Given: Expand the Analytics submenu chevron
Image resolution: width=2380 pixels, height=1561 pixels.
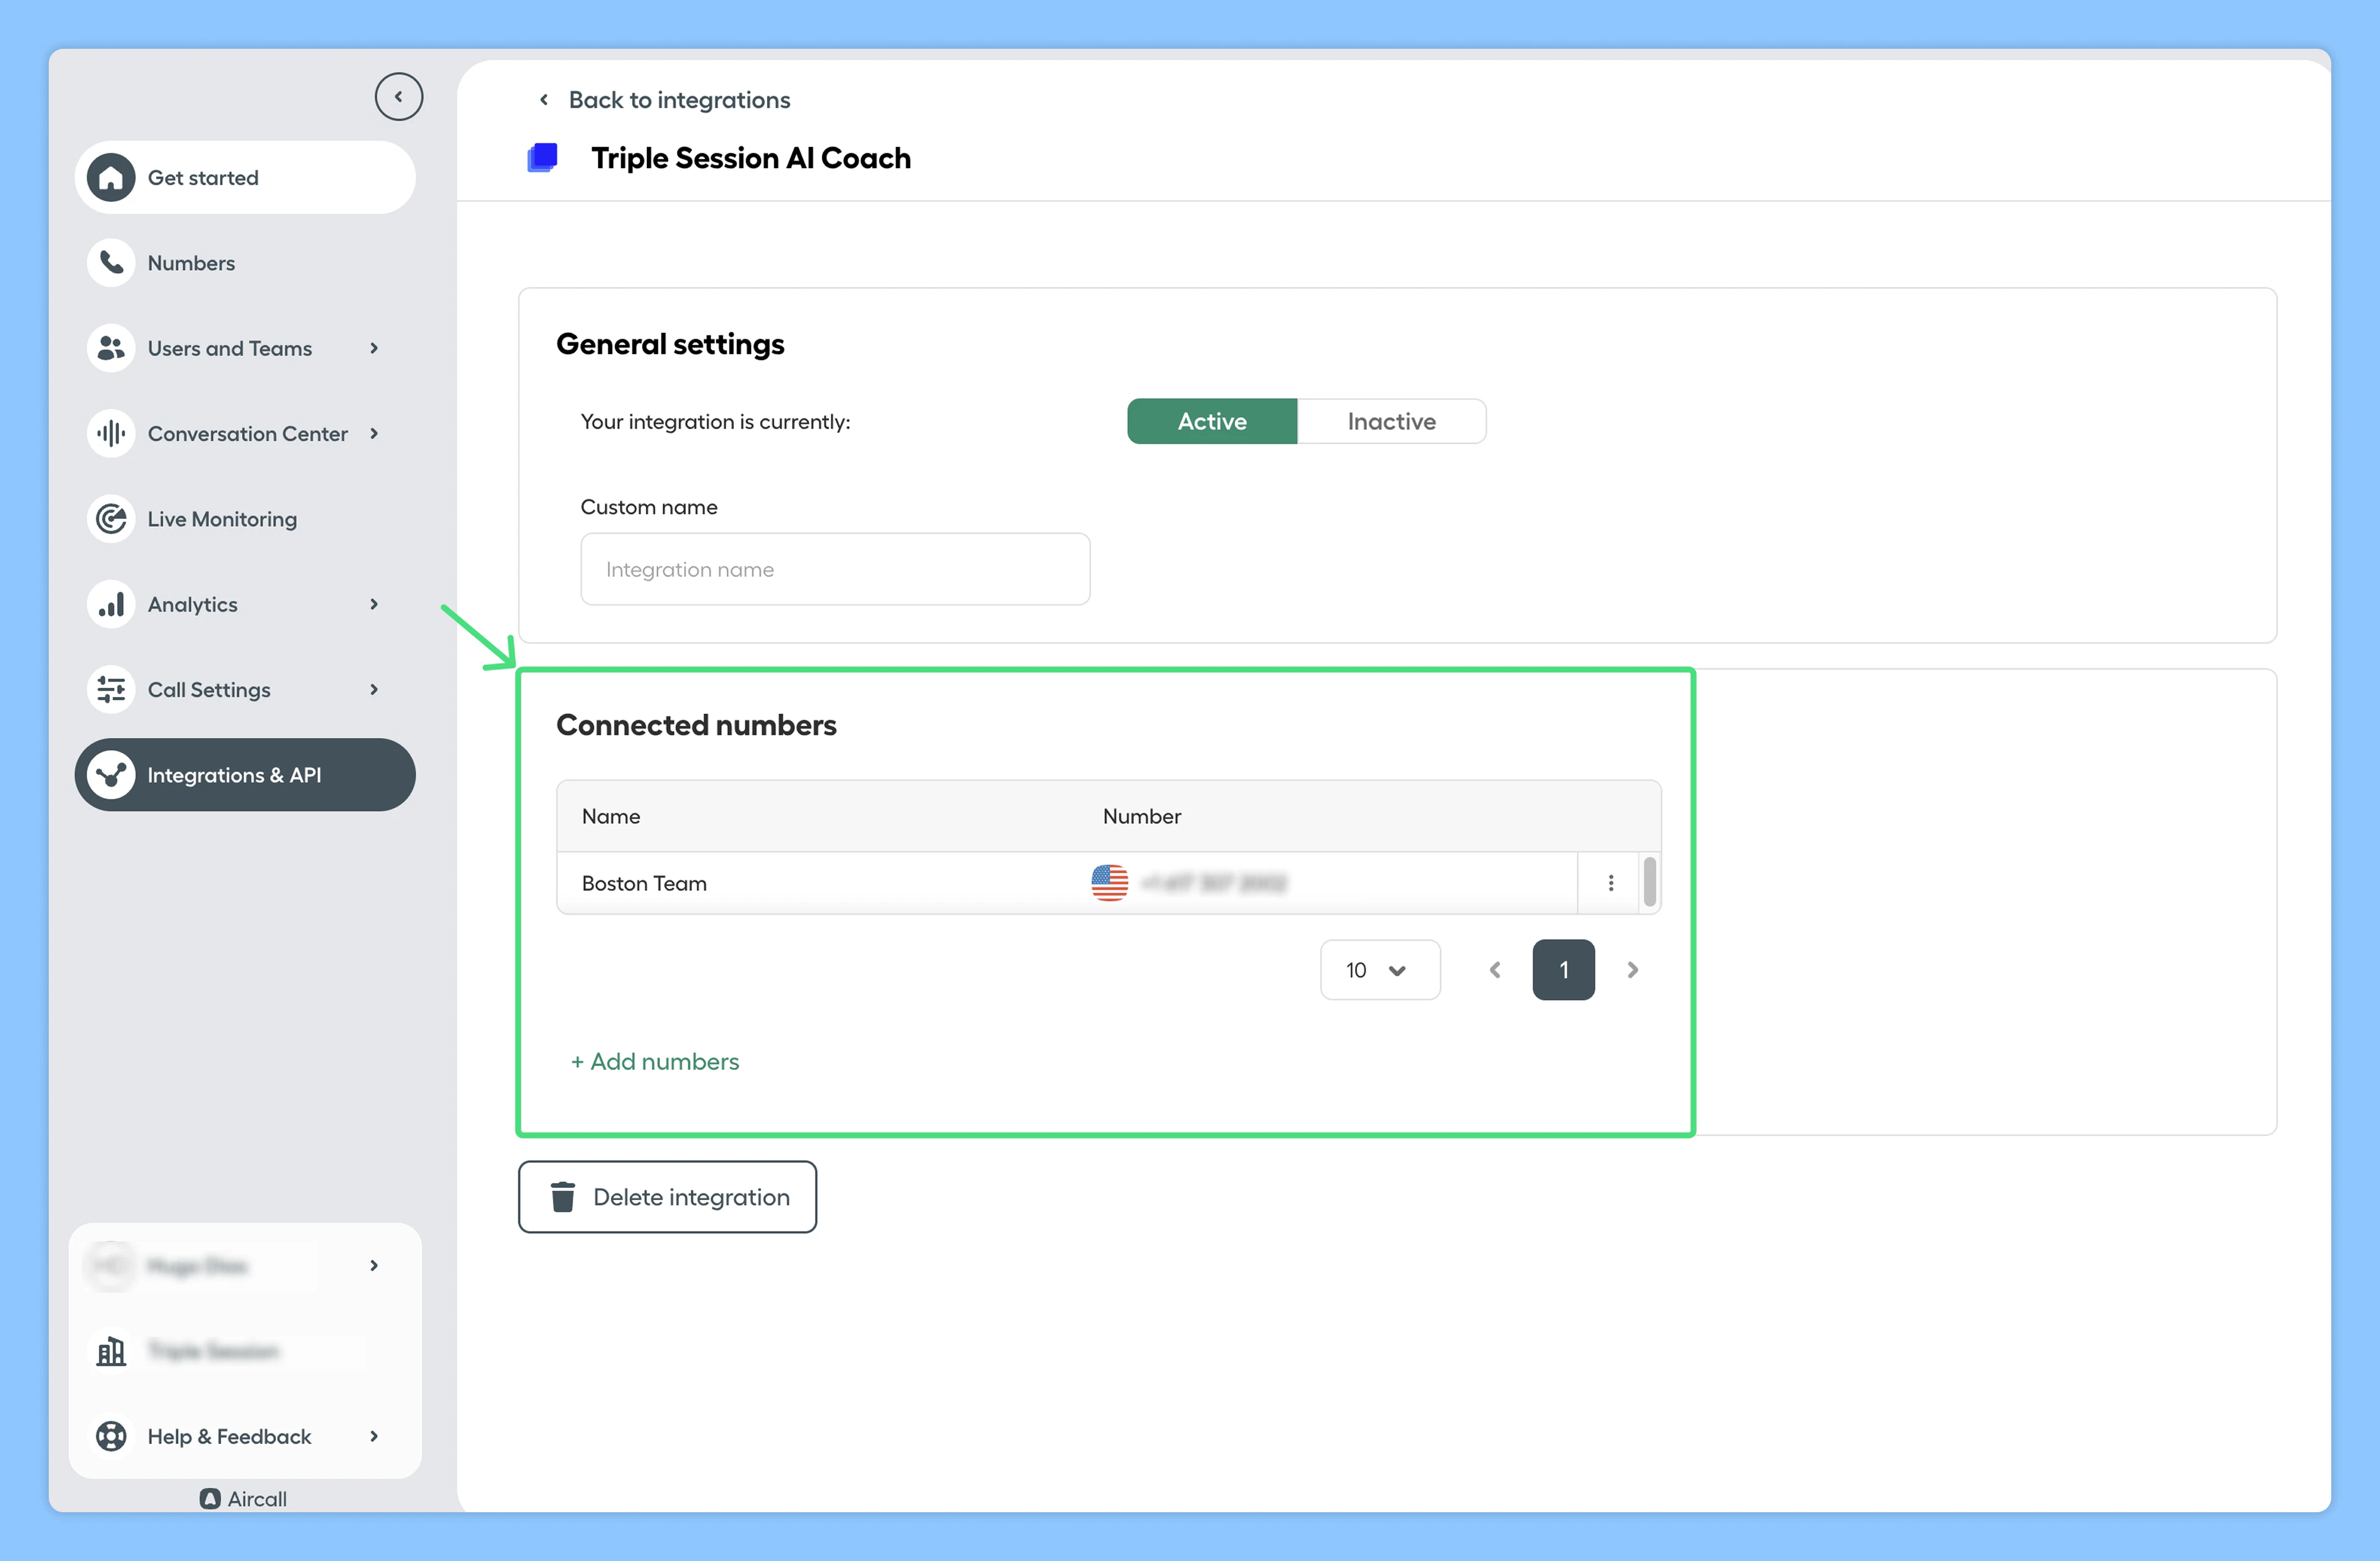Looking at the screenshot, I should point(374,604).
